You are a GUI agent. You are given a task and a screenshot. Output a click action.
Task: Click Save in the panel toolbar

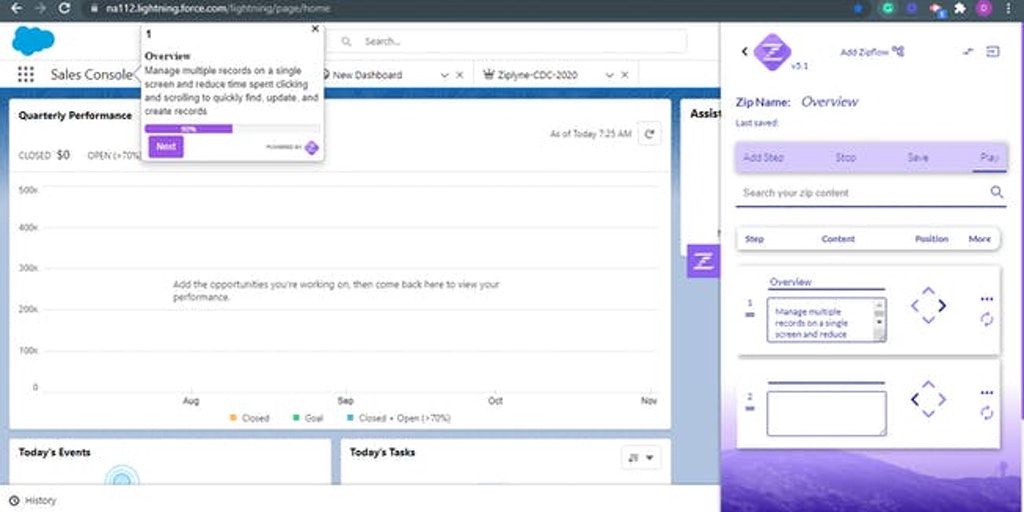pyautogui.click(x=918, y=157)
